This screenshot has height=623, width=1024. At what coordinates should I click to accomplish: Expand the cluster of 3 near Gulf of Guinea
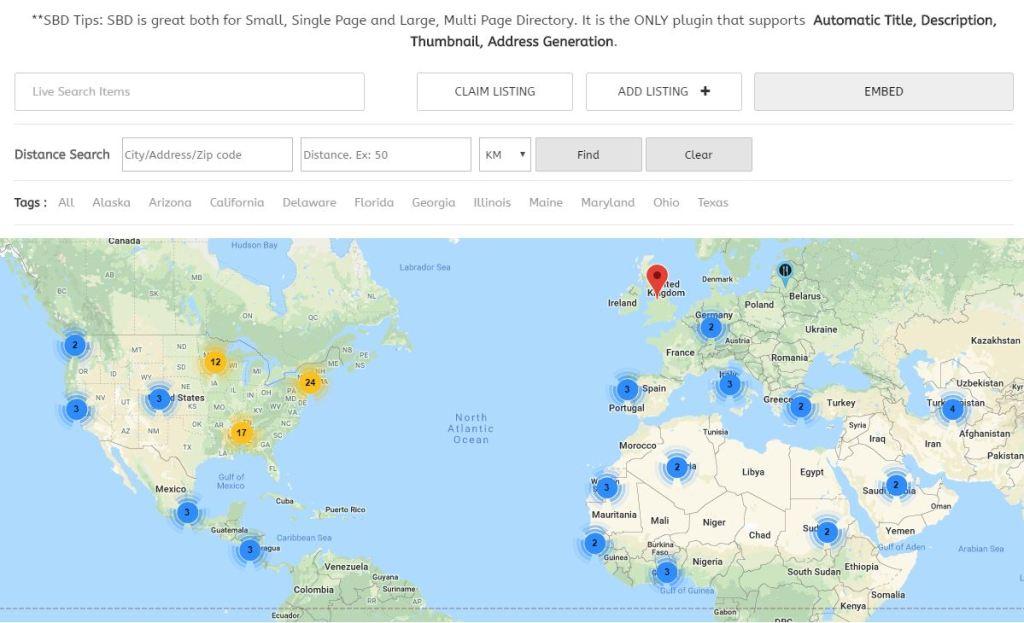(x=666, y=572)
